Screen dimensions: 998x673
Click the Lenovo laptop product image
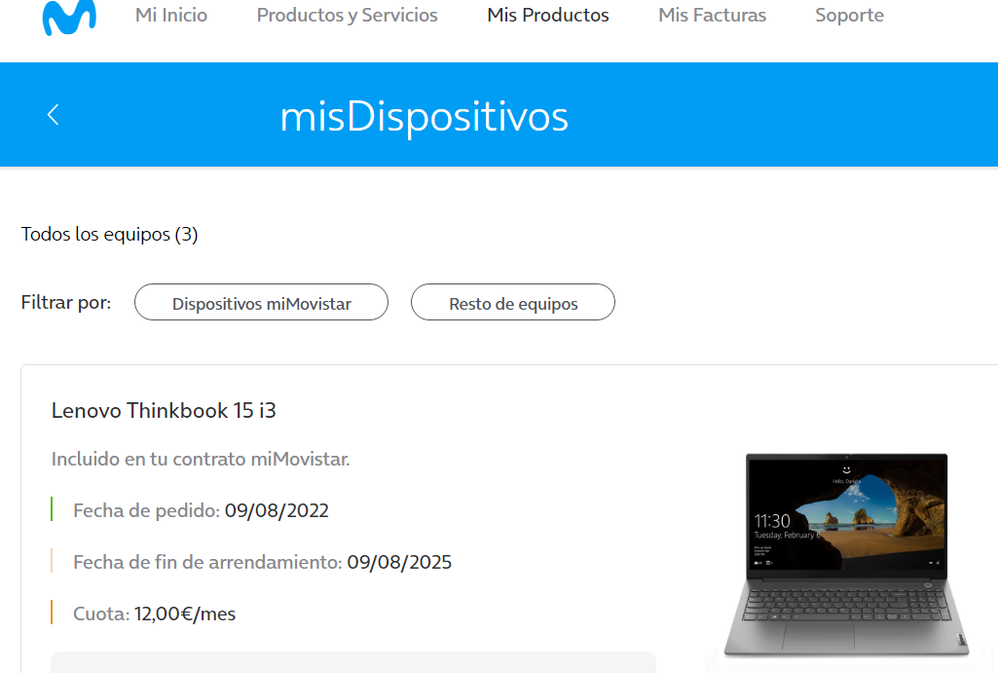point(847,555)
